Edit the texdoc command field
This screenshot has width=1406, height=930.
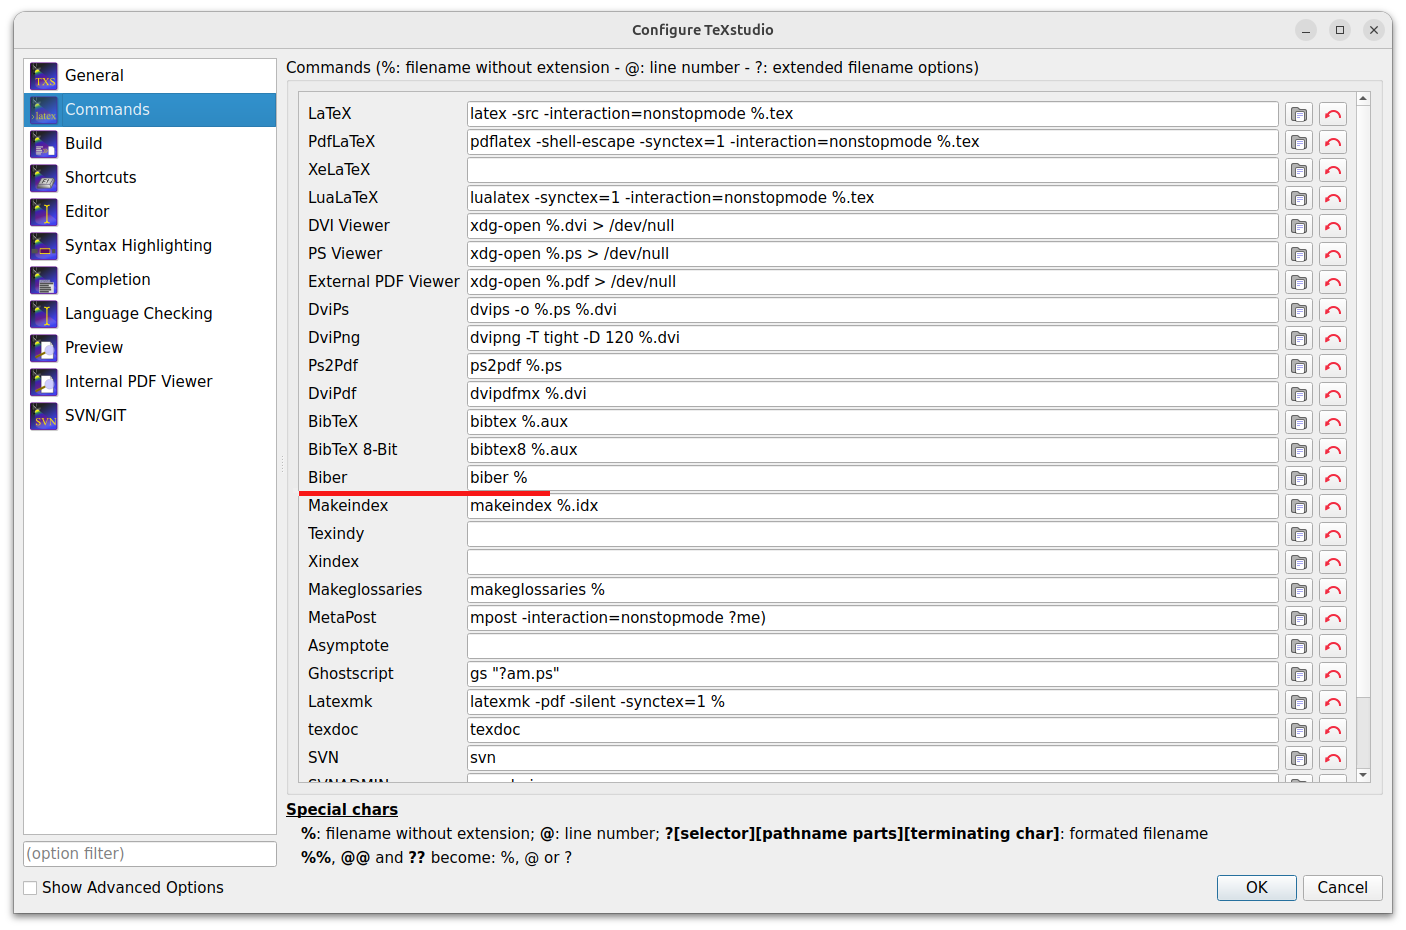tap(872, 730)
